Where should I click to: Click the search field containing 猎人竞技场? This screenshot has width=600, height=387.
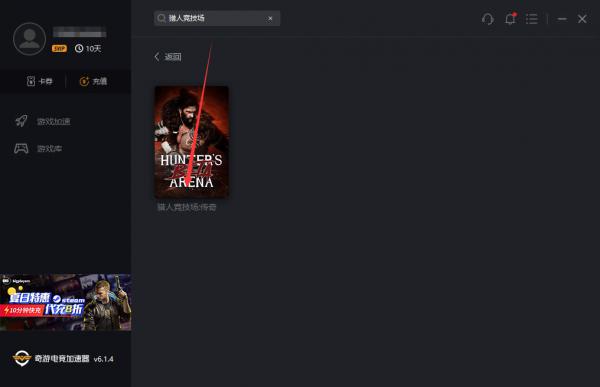(217, 18)
